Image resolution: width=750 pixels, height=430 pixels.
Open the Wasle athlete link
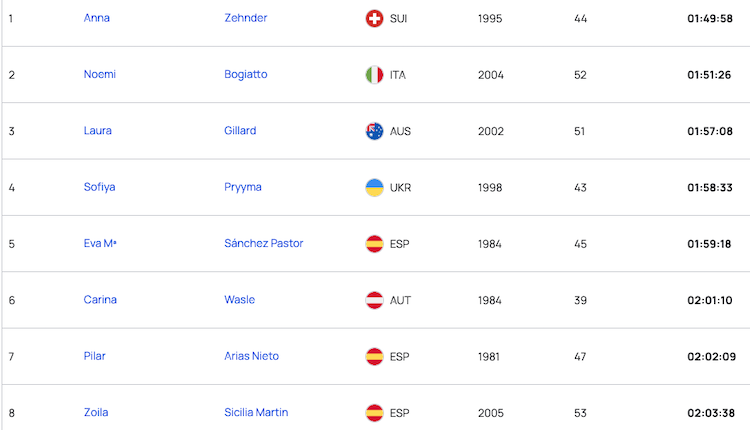tap(240, 299)
